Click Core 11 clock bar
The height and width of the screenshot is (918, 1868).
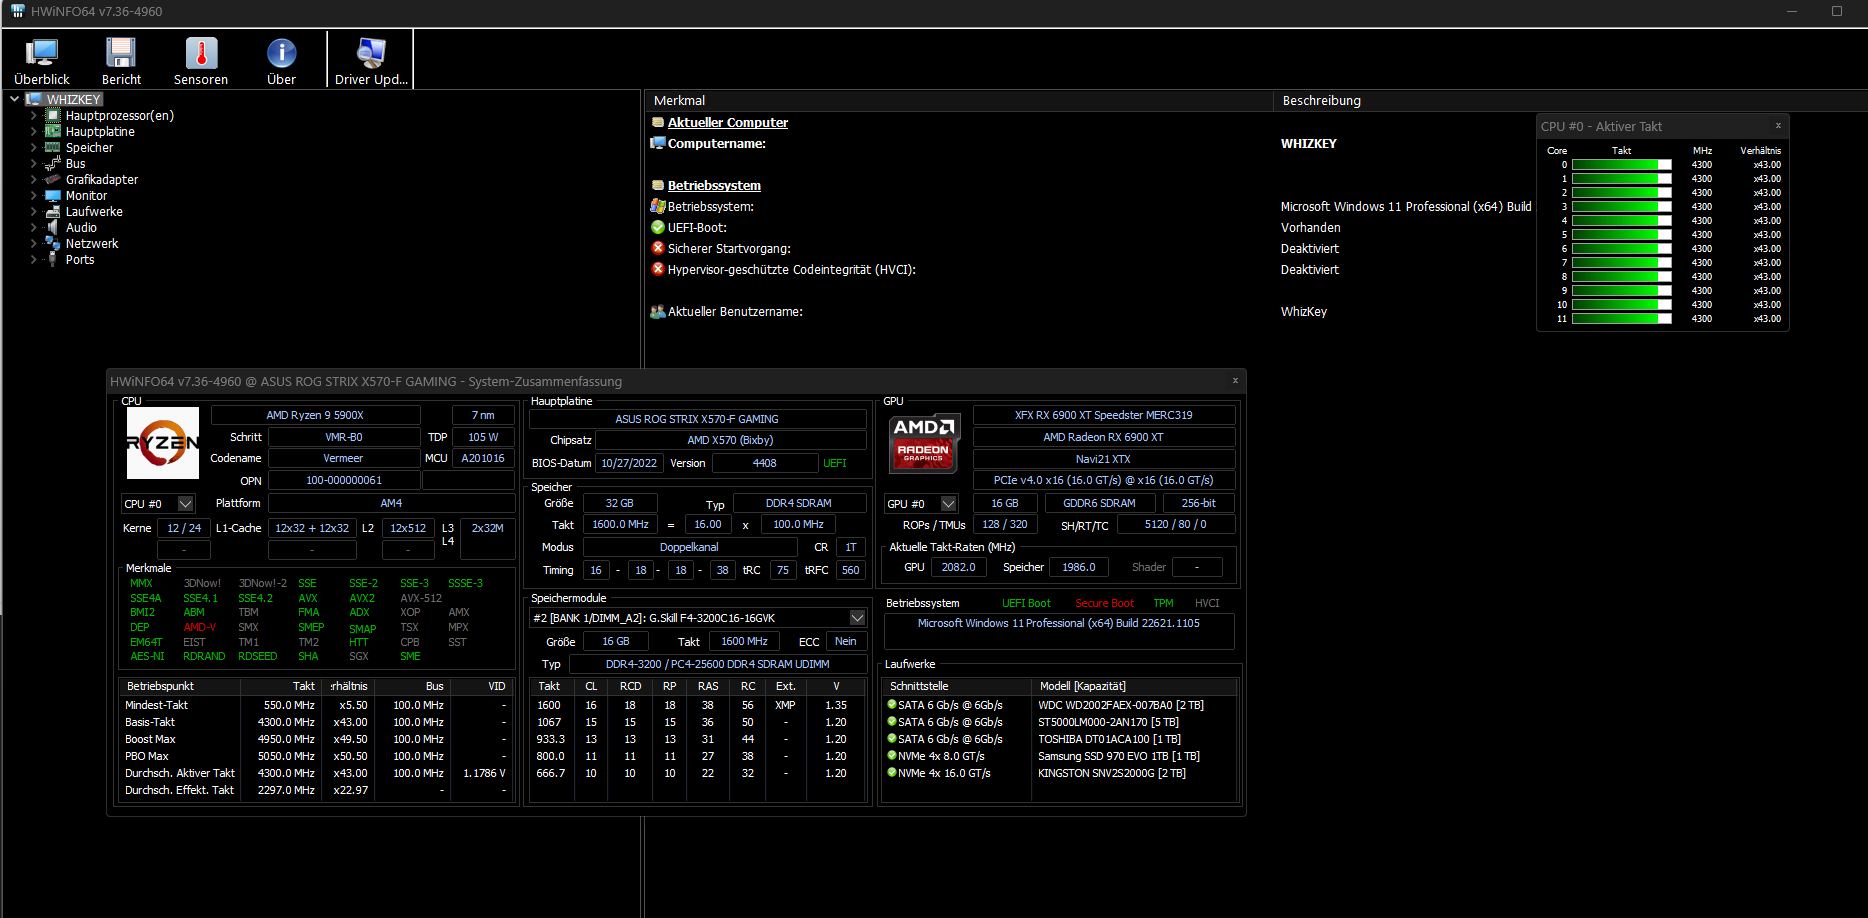click(1621, 319)
